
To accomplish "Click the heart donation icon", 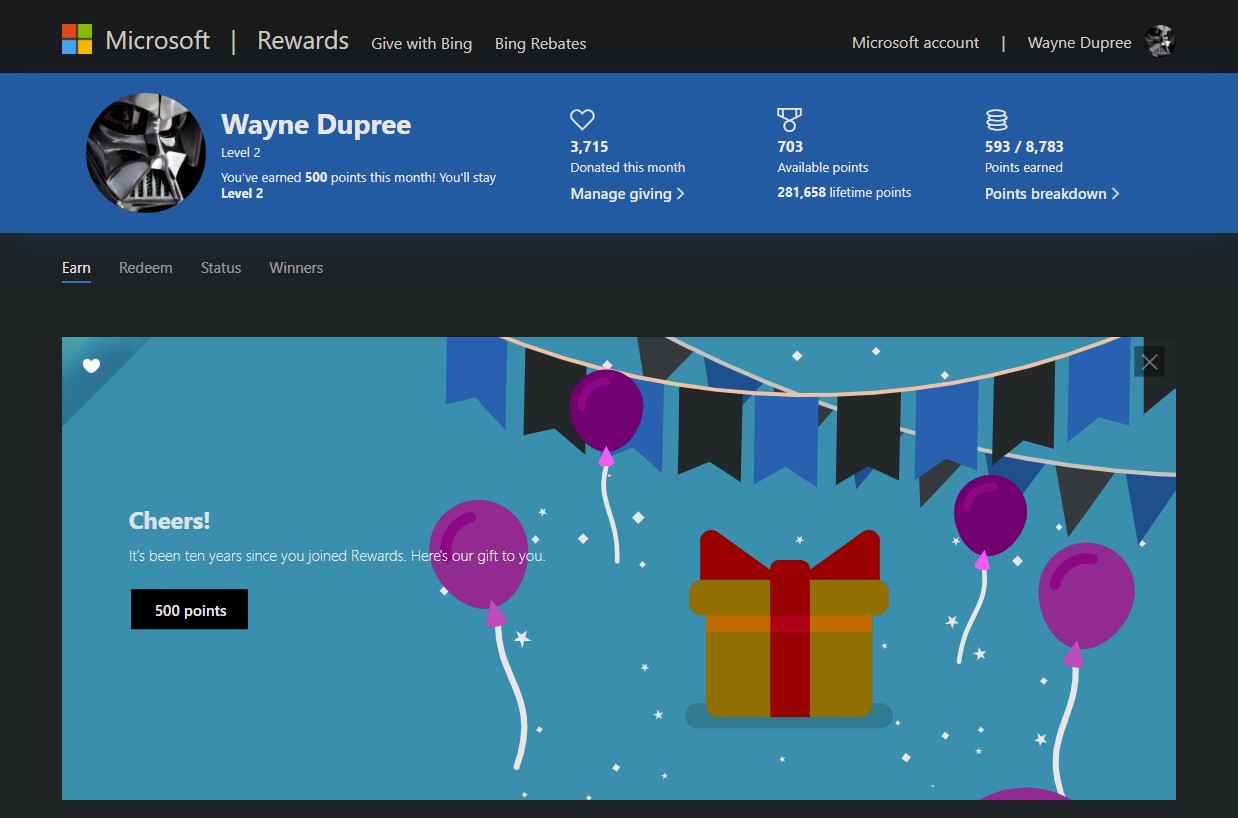I will pos(582,120).
